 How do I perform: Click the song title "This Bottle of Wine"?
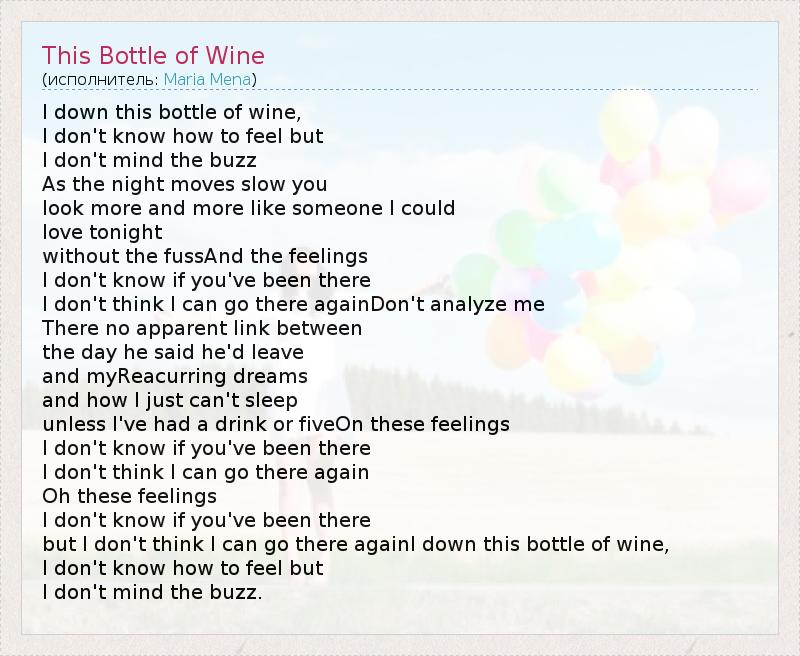pos(153,55)
